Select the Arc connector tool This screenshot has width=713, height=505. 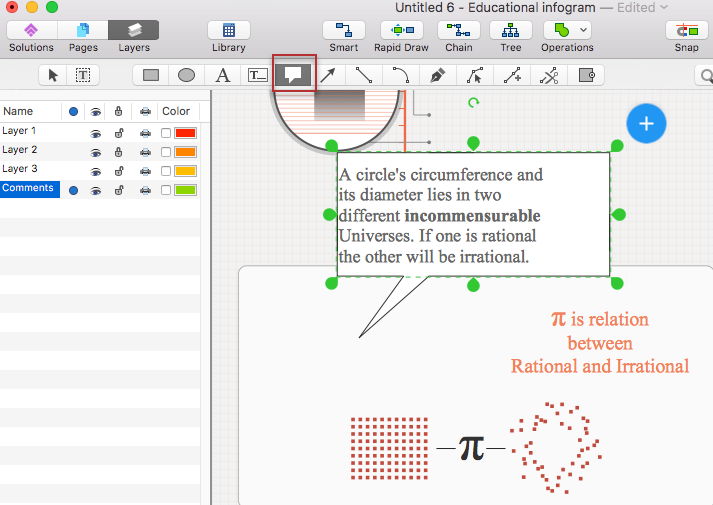coord(400,75)
